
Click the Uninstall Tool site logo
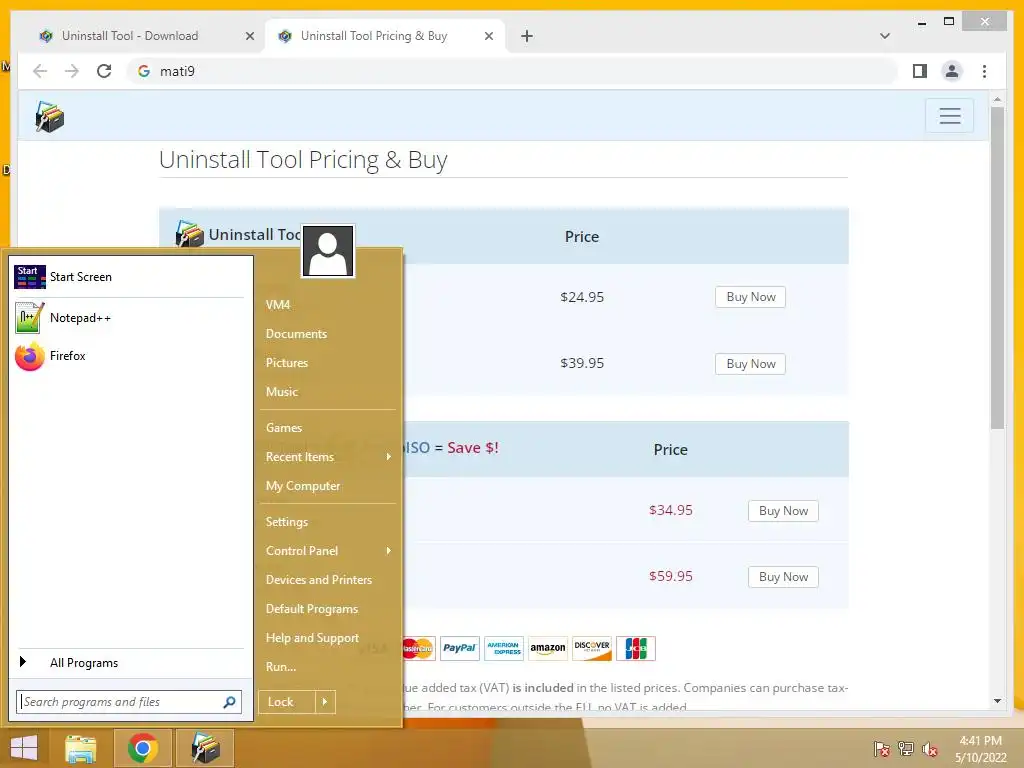tap(50, 117)
